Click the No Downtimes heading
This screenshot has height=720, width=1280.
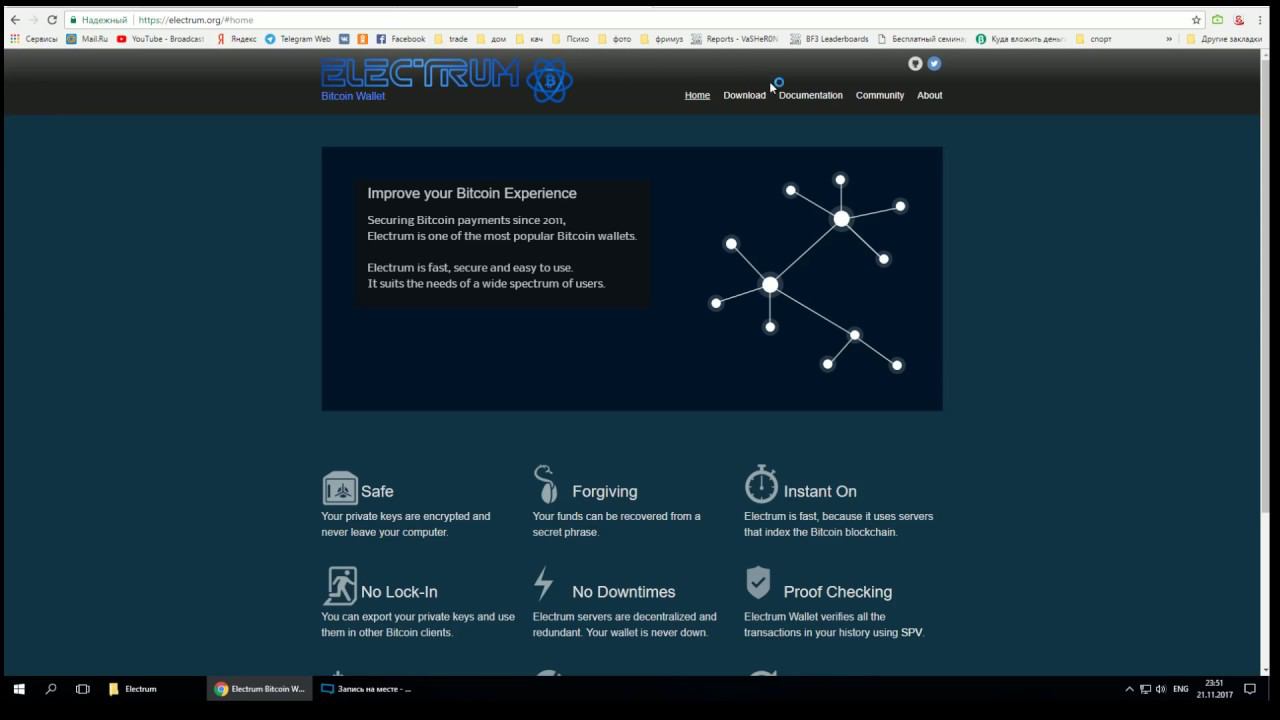click(624, 592)
